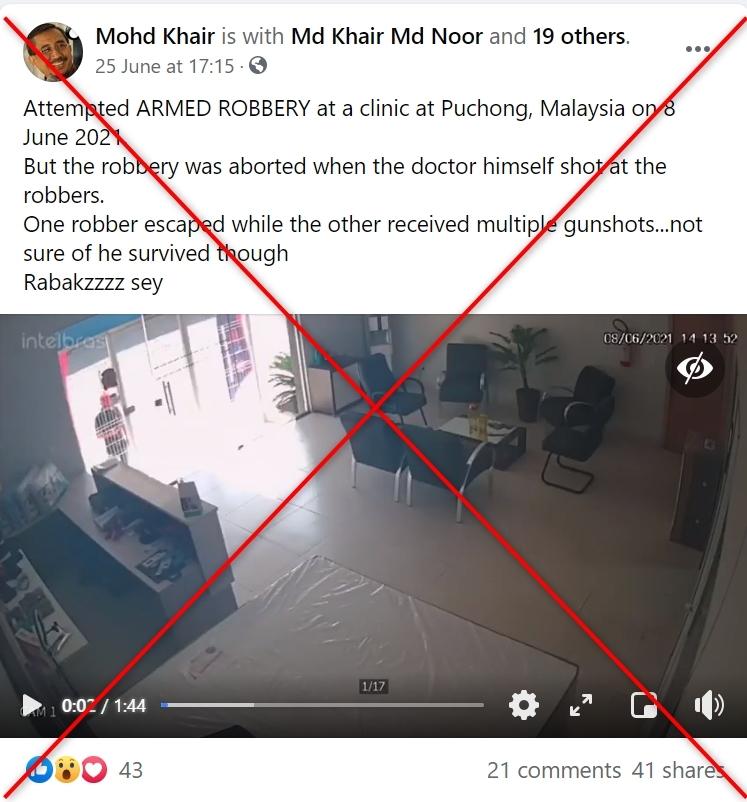Open Md Khair Md Noor tagged profile
The height and width of the screenshot is (802, 747).
pos(387,36)
